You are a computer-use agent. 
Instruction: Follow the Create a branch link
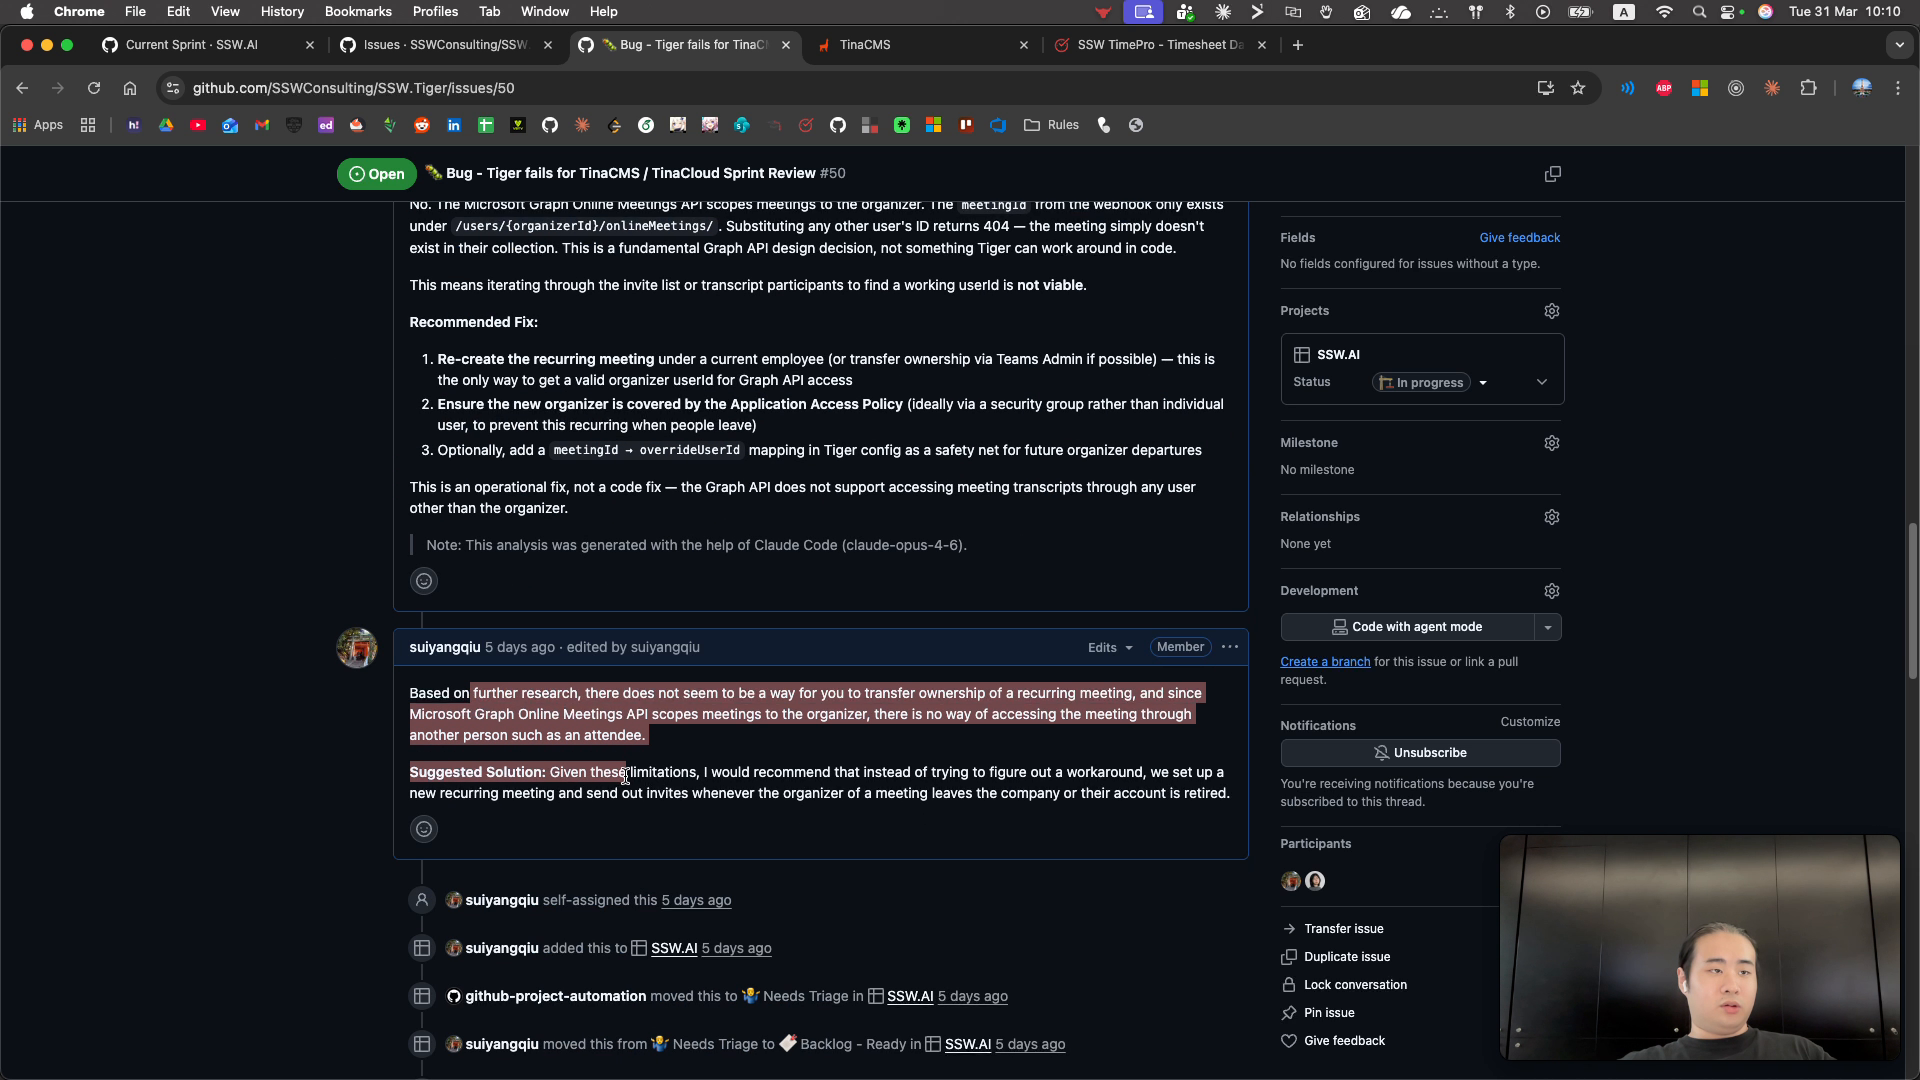point(1325,662)
